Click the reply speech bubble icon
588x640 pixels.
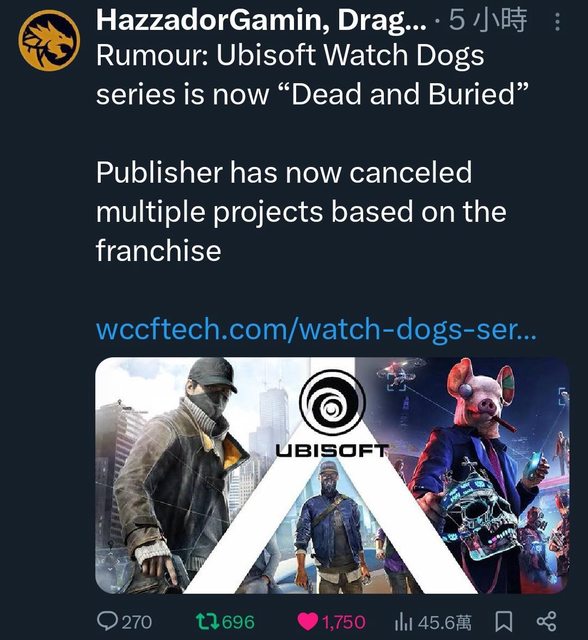[107, 622]
